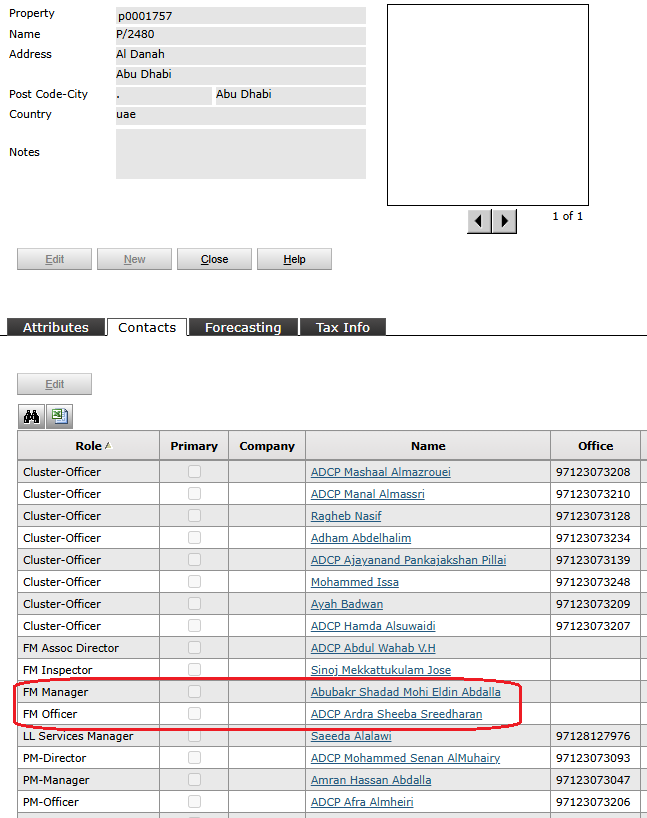Click the Help button
The image size is (647, 818).
pyautogui.click(x=294, y=259)
